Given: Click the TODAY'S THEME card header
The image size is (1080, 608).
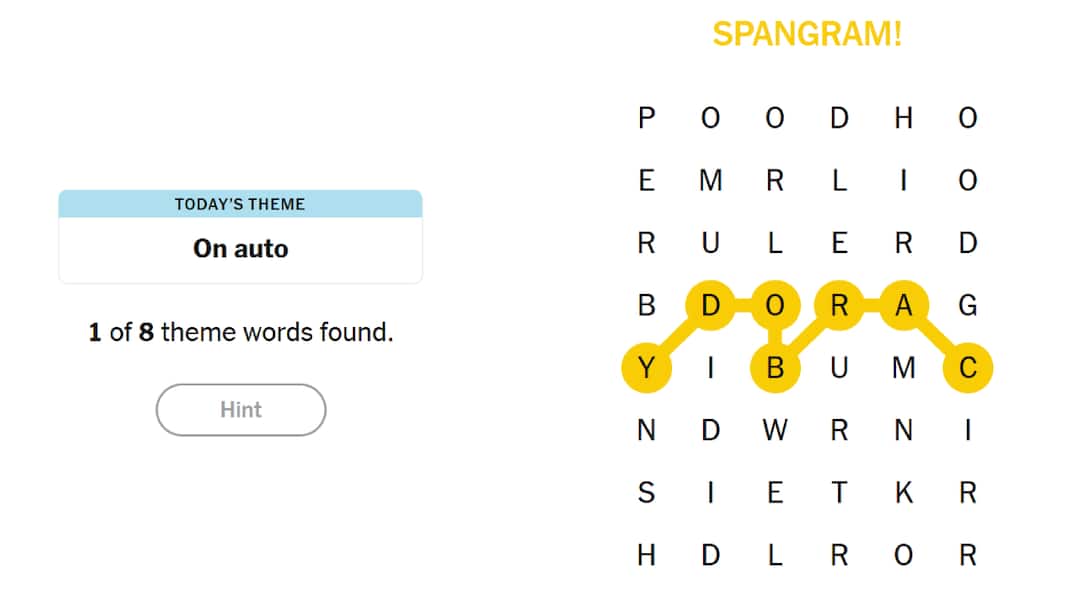Looking at the screenshot, I should point(240,204).
